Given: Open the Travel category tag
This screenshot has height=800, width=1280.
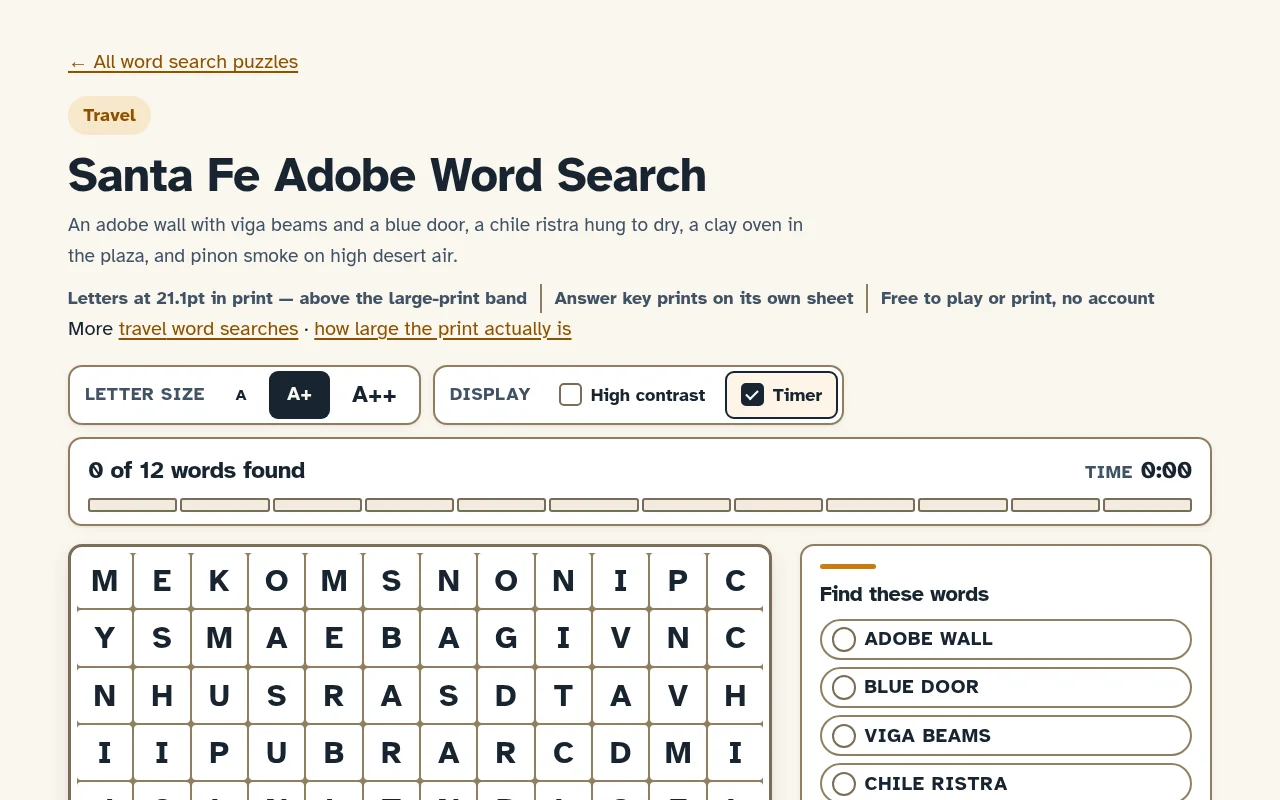Looking at the screenshot, I should (109, 115).
